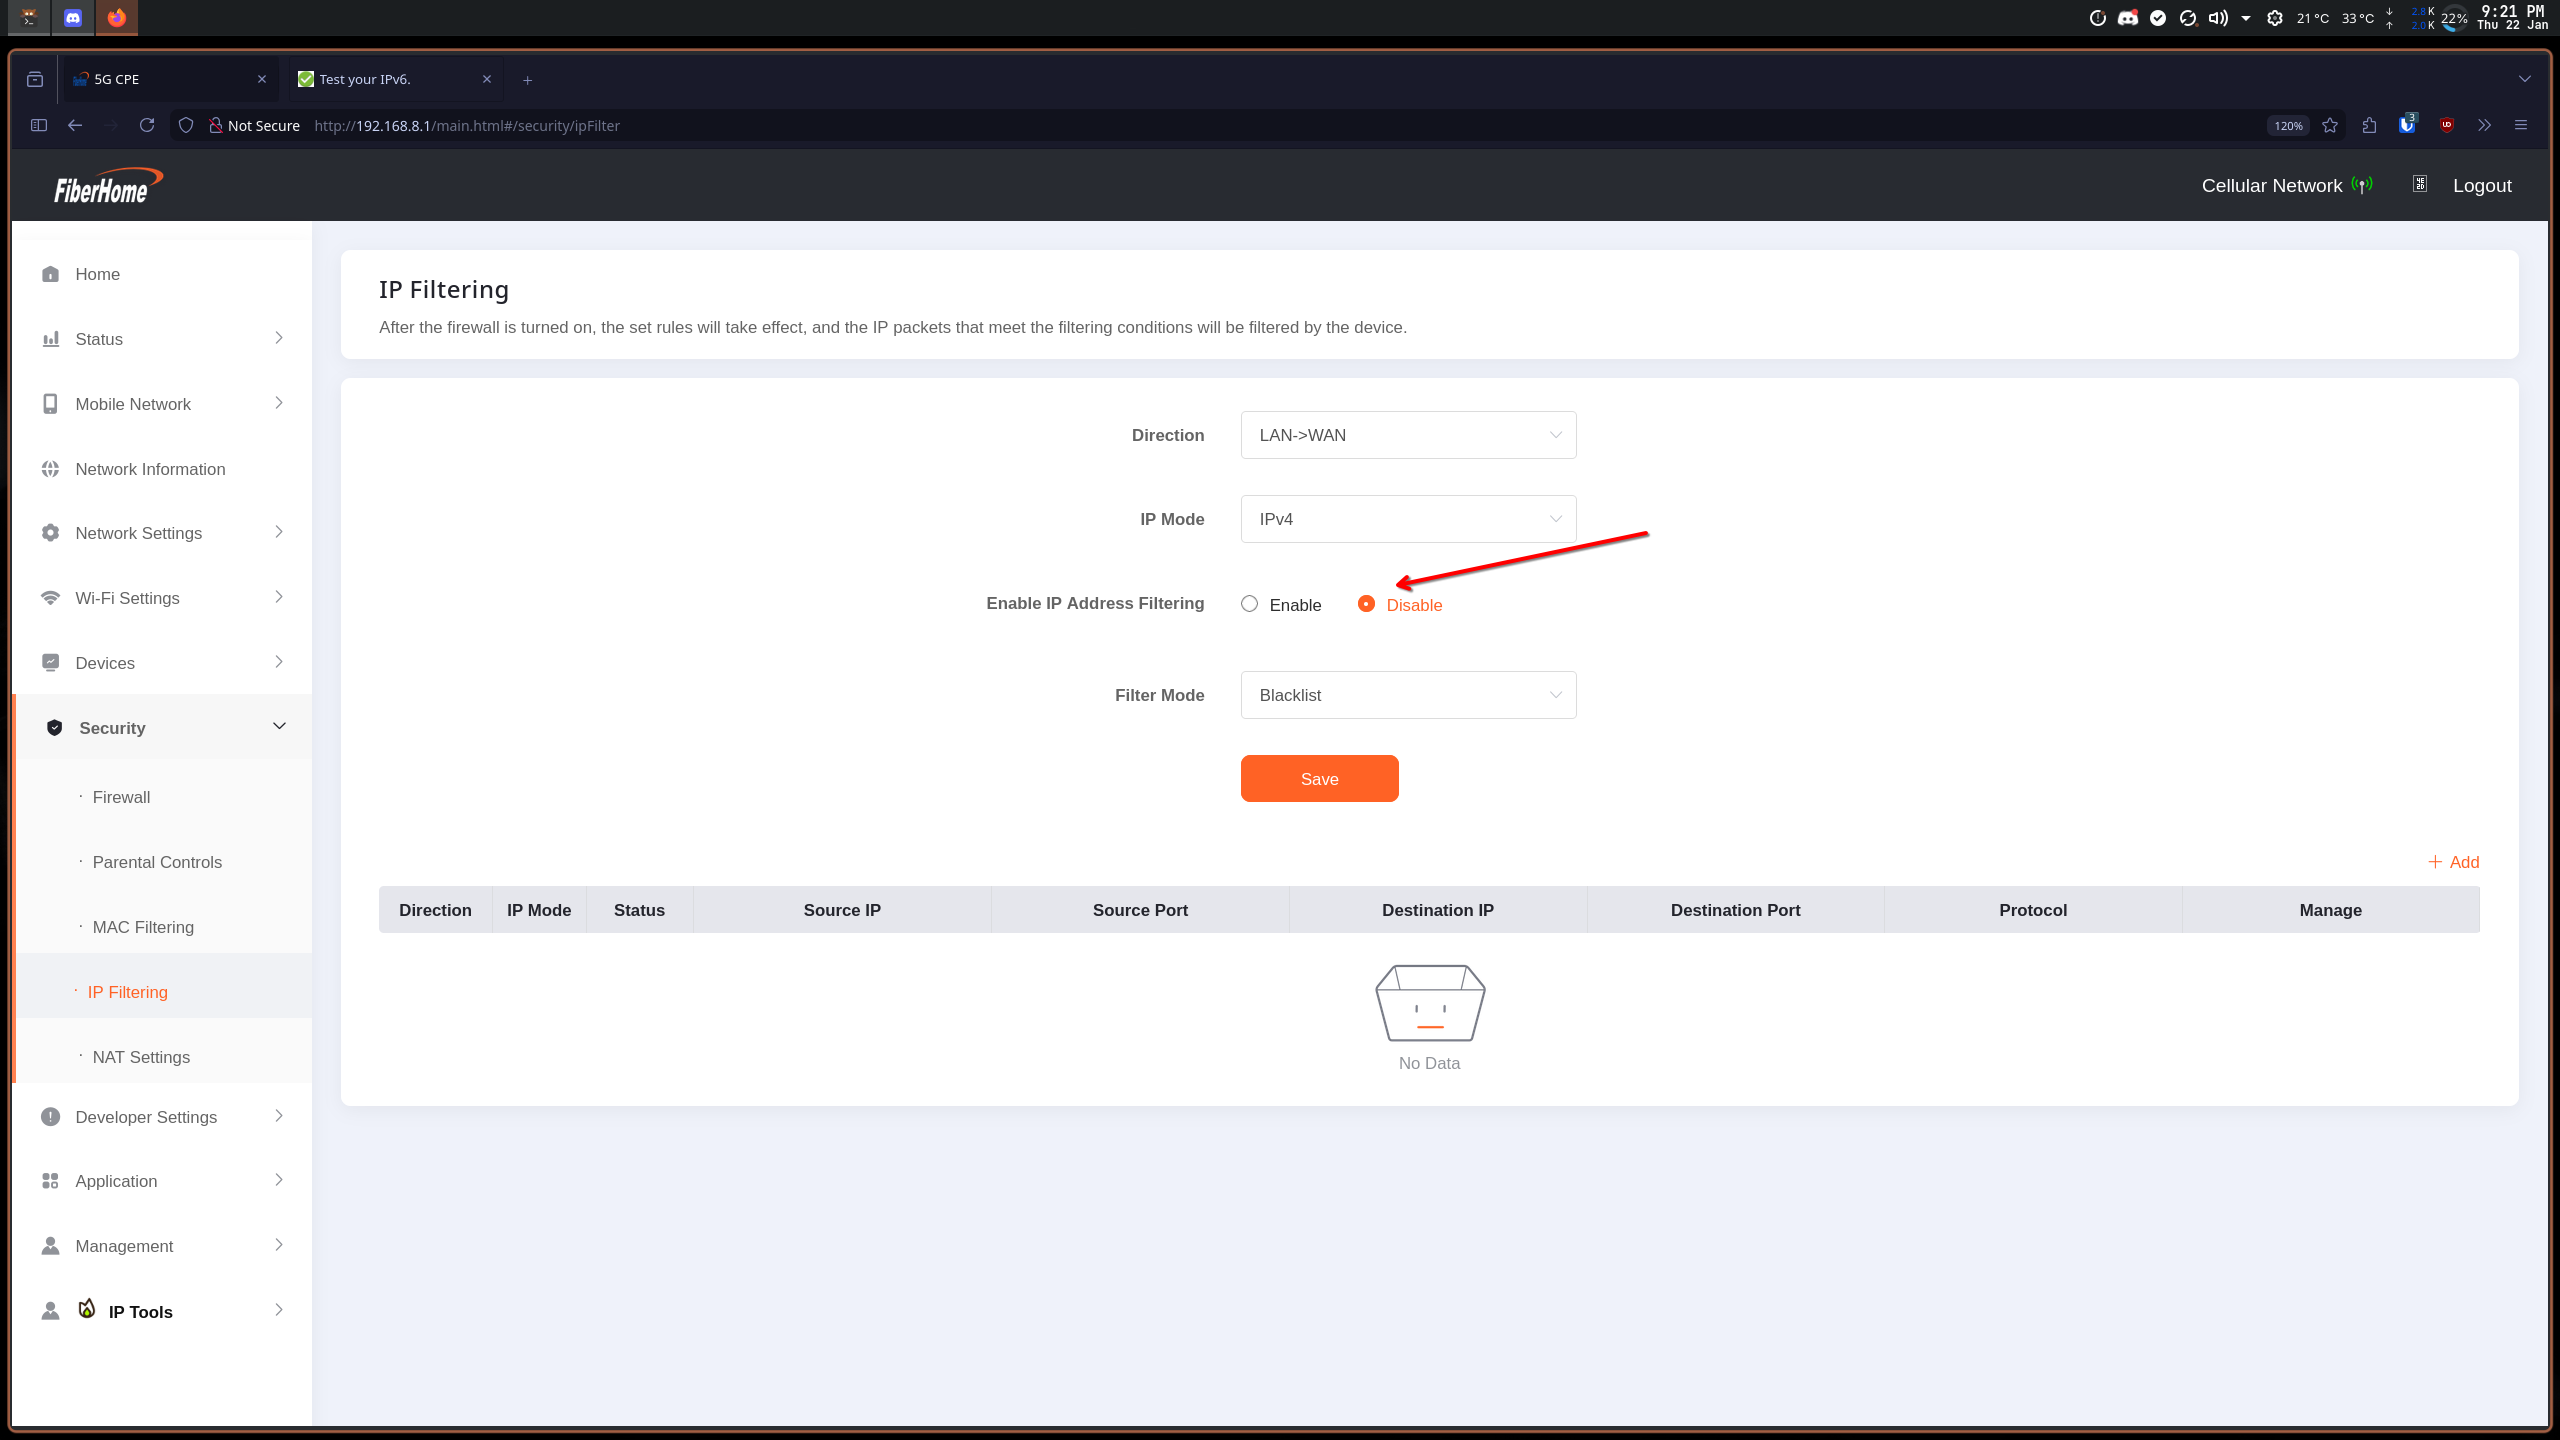Click the Network Information globe icon

50,469
